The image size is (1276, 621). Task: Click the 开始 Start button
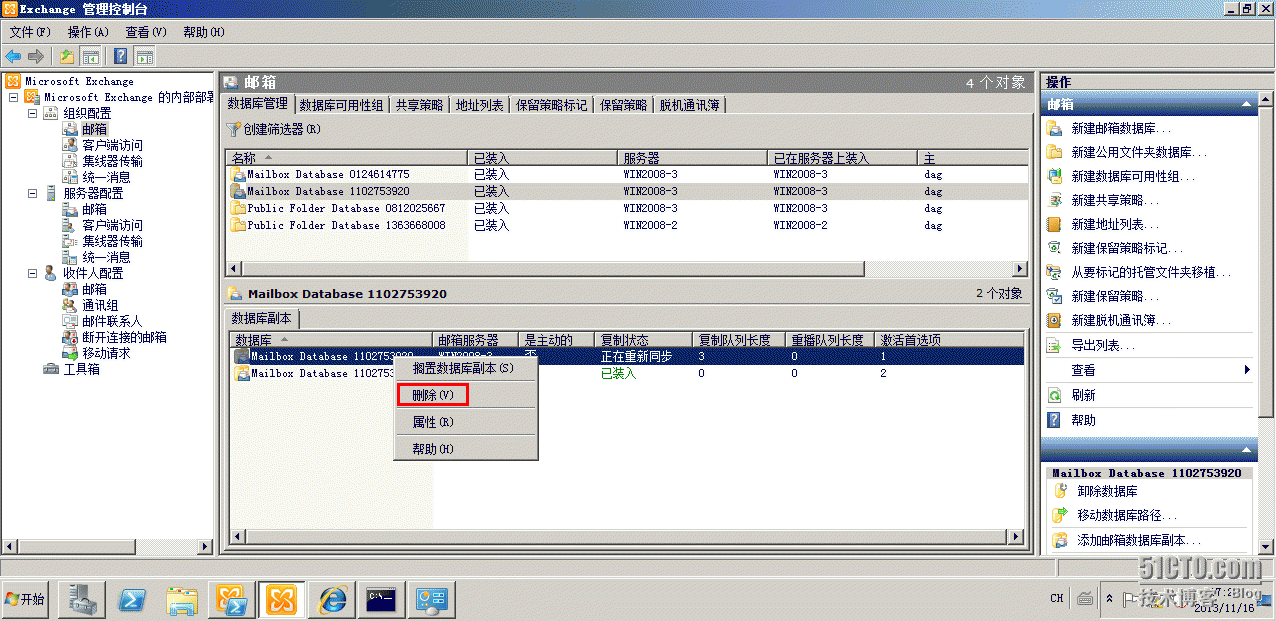pyautogui.click(x=25, y=599)
